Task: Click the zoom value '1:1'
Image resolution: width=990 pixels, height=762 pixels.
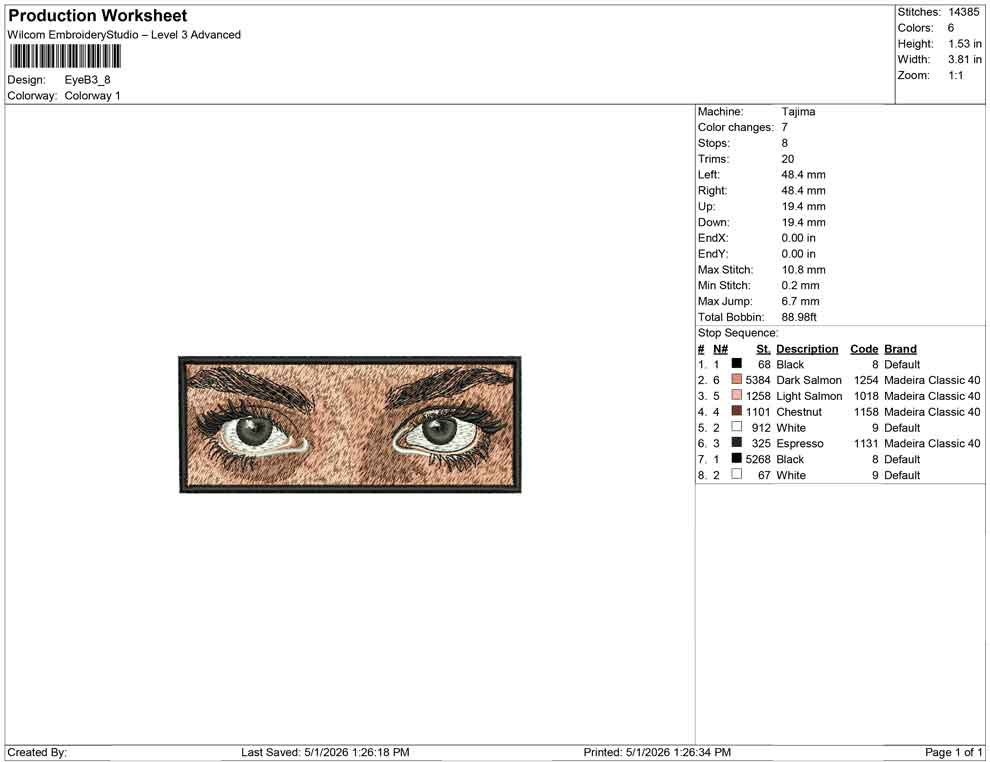Action: (955, 75)
